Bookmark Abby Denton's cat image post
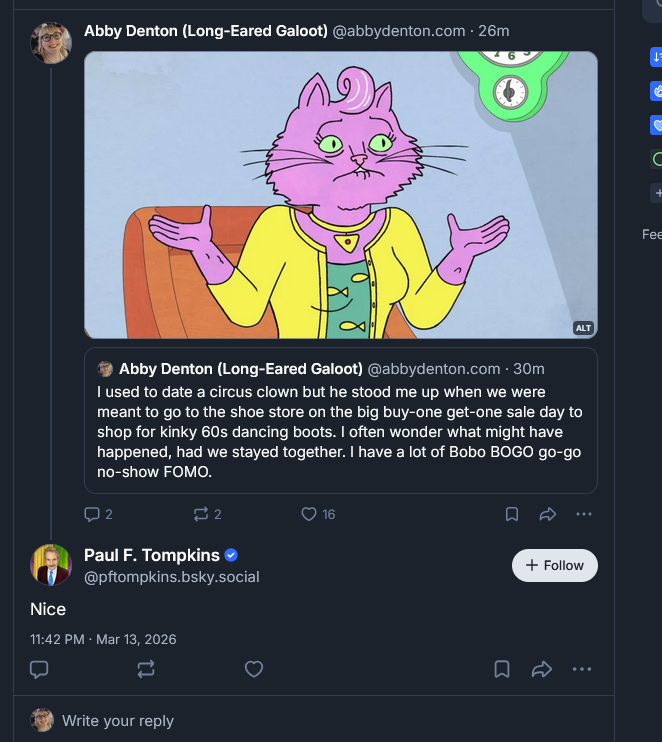This screenshot has height=742, width=662. tap(511, 514)
